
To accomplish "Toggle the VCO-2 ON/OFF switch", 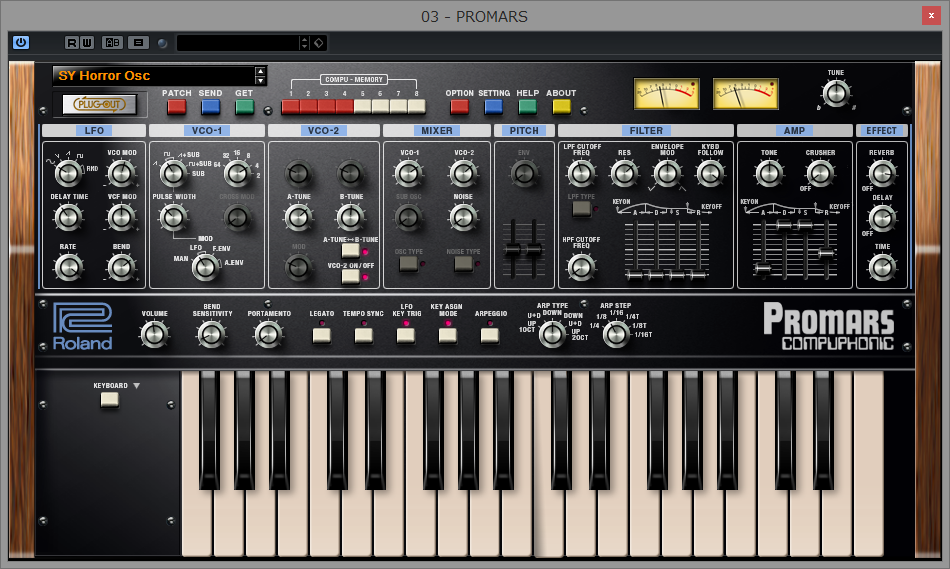I will click(x=350, y=276).
